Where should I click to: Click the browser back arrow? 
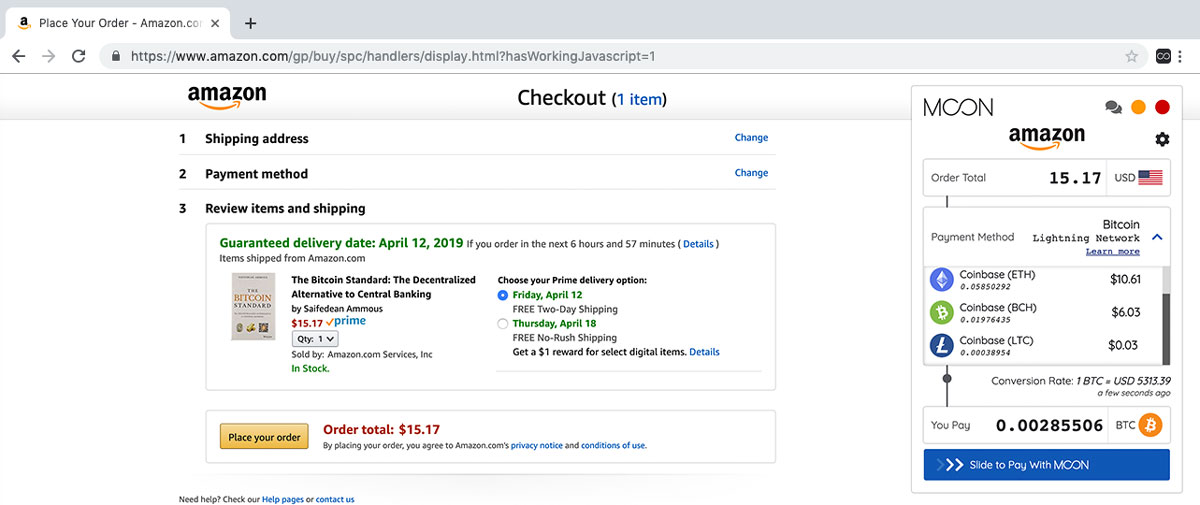point(18,56)
